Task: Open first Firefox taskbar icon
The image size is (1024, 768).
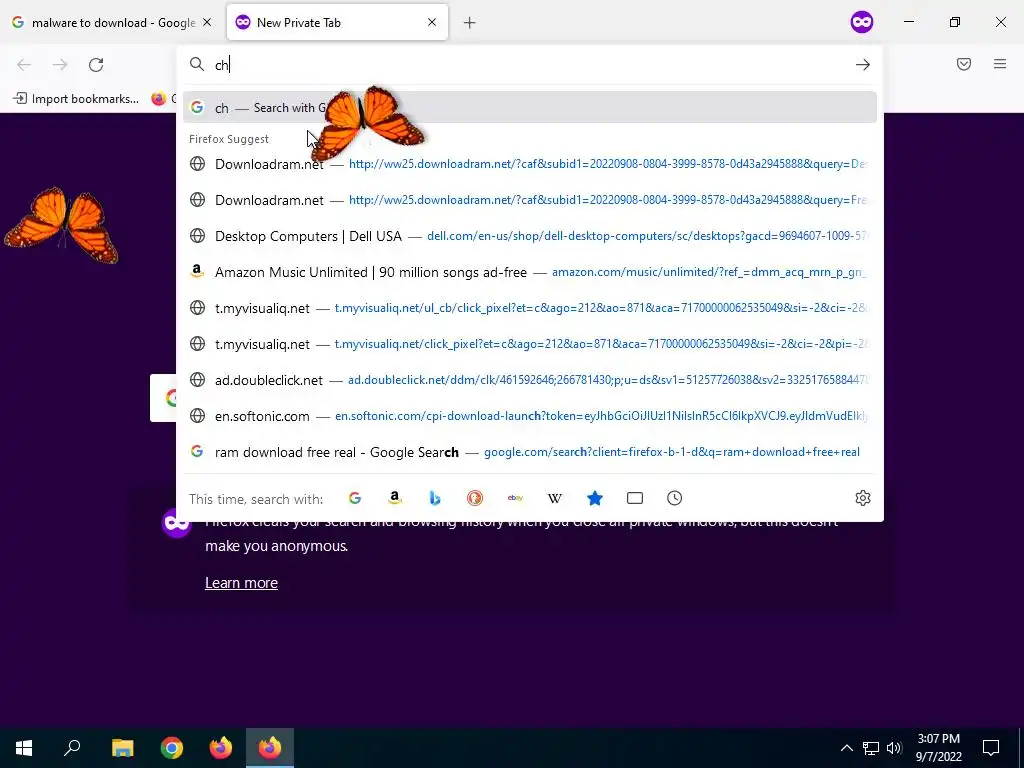Action: coord(221,747)
